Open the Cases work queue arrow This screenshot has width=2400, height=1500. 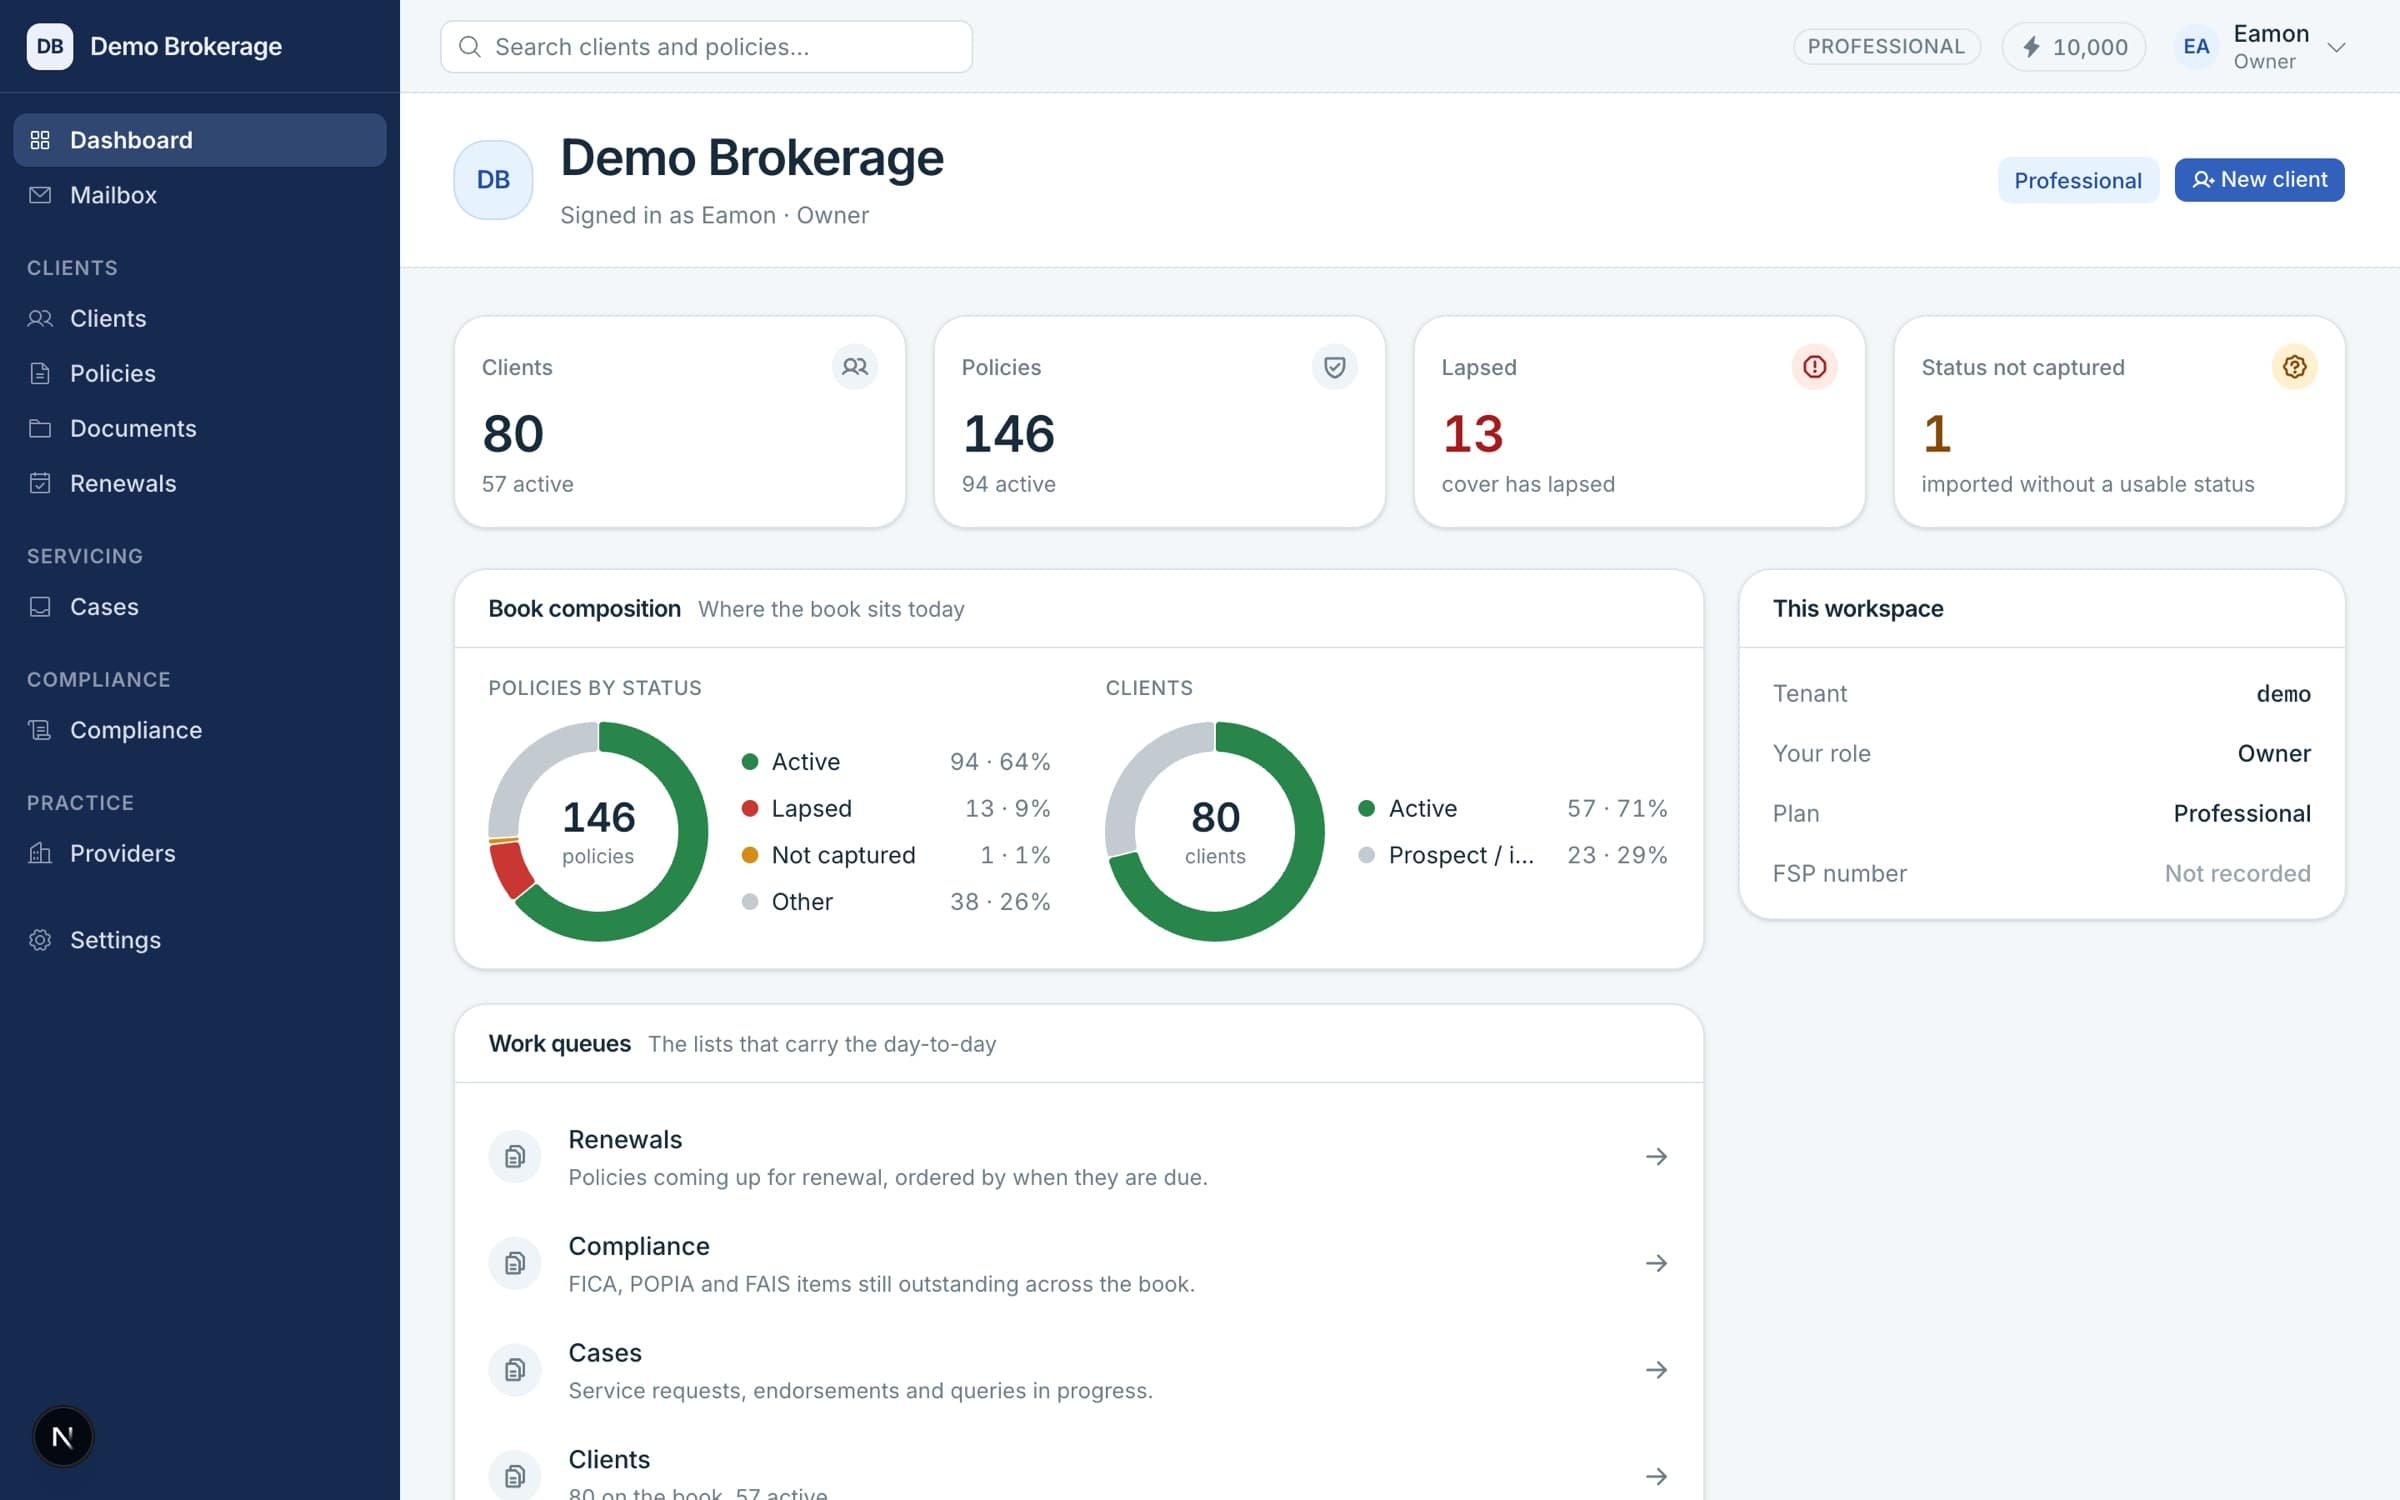click(1656, 1370)
